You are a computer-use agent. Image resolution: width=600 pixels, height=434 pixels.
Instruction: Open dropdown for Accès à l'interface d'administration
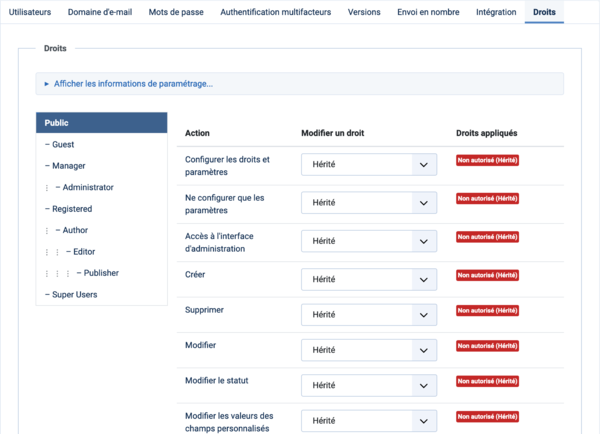tap(369, 241)
